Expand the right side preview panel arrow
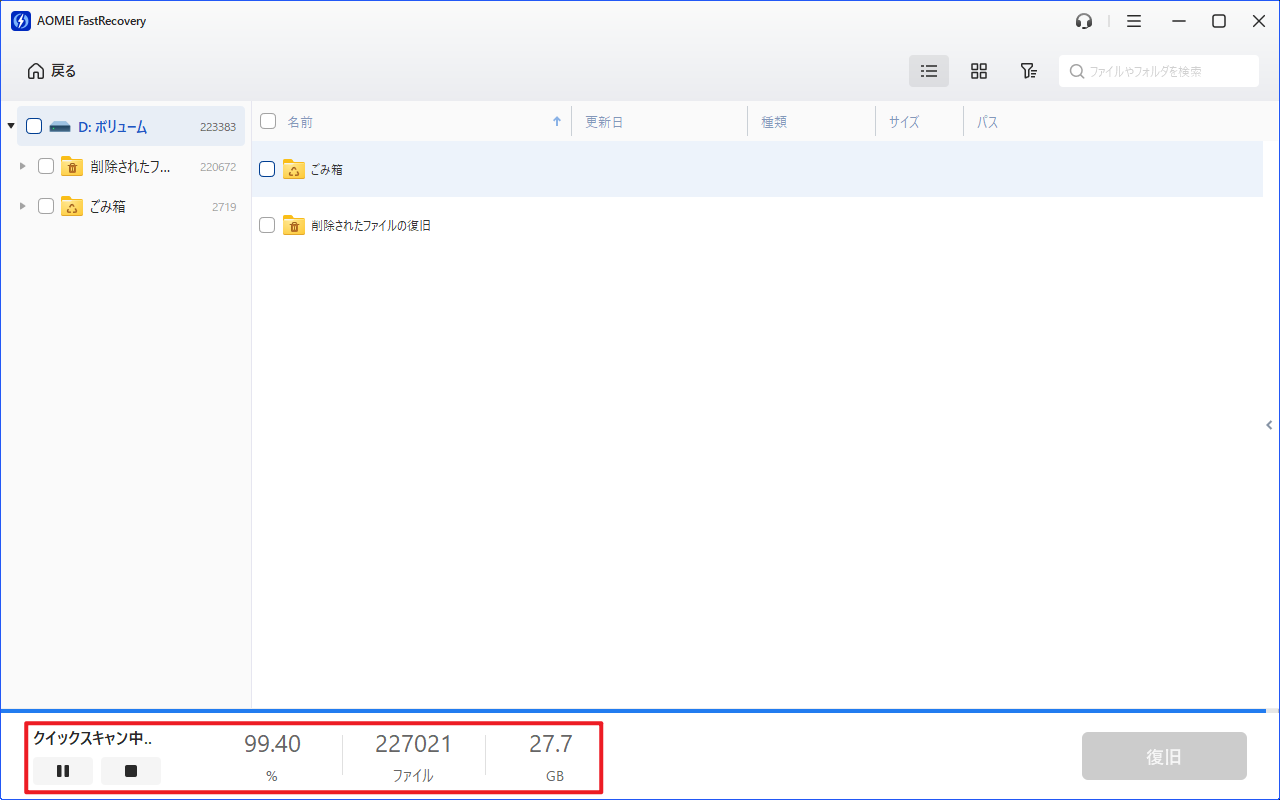Viewport: 1280px width, 800px height. point(1269,425)
